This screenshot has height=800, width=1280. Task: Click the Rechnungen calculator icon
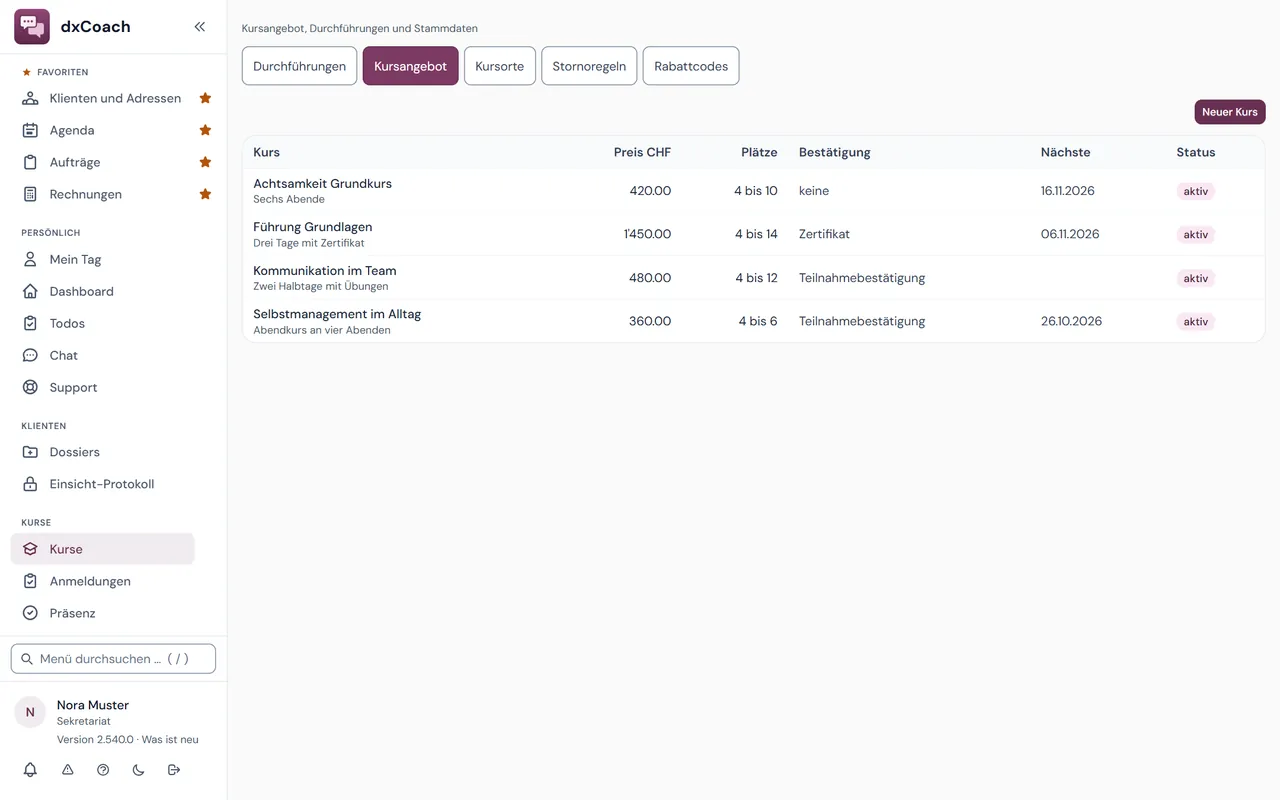point(30,194)
